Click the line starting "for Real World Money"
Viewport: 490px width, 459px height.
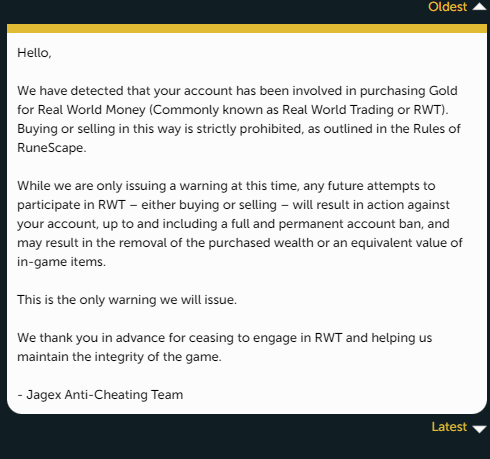tap(233, 110)
